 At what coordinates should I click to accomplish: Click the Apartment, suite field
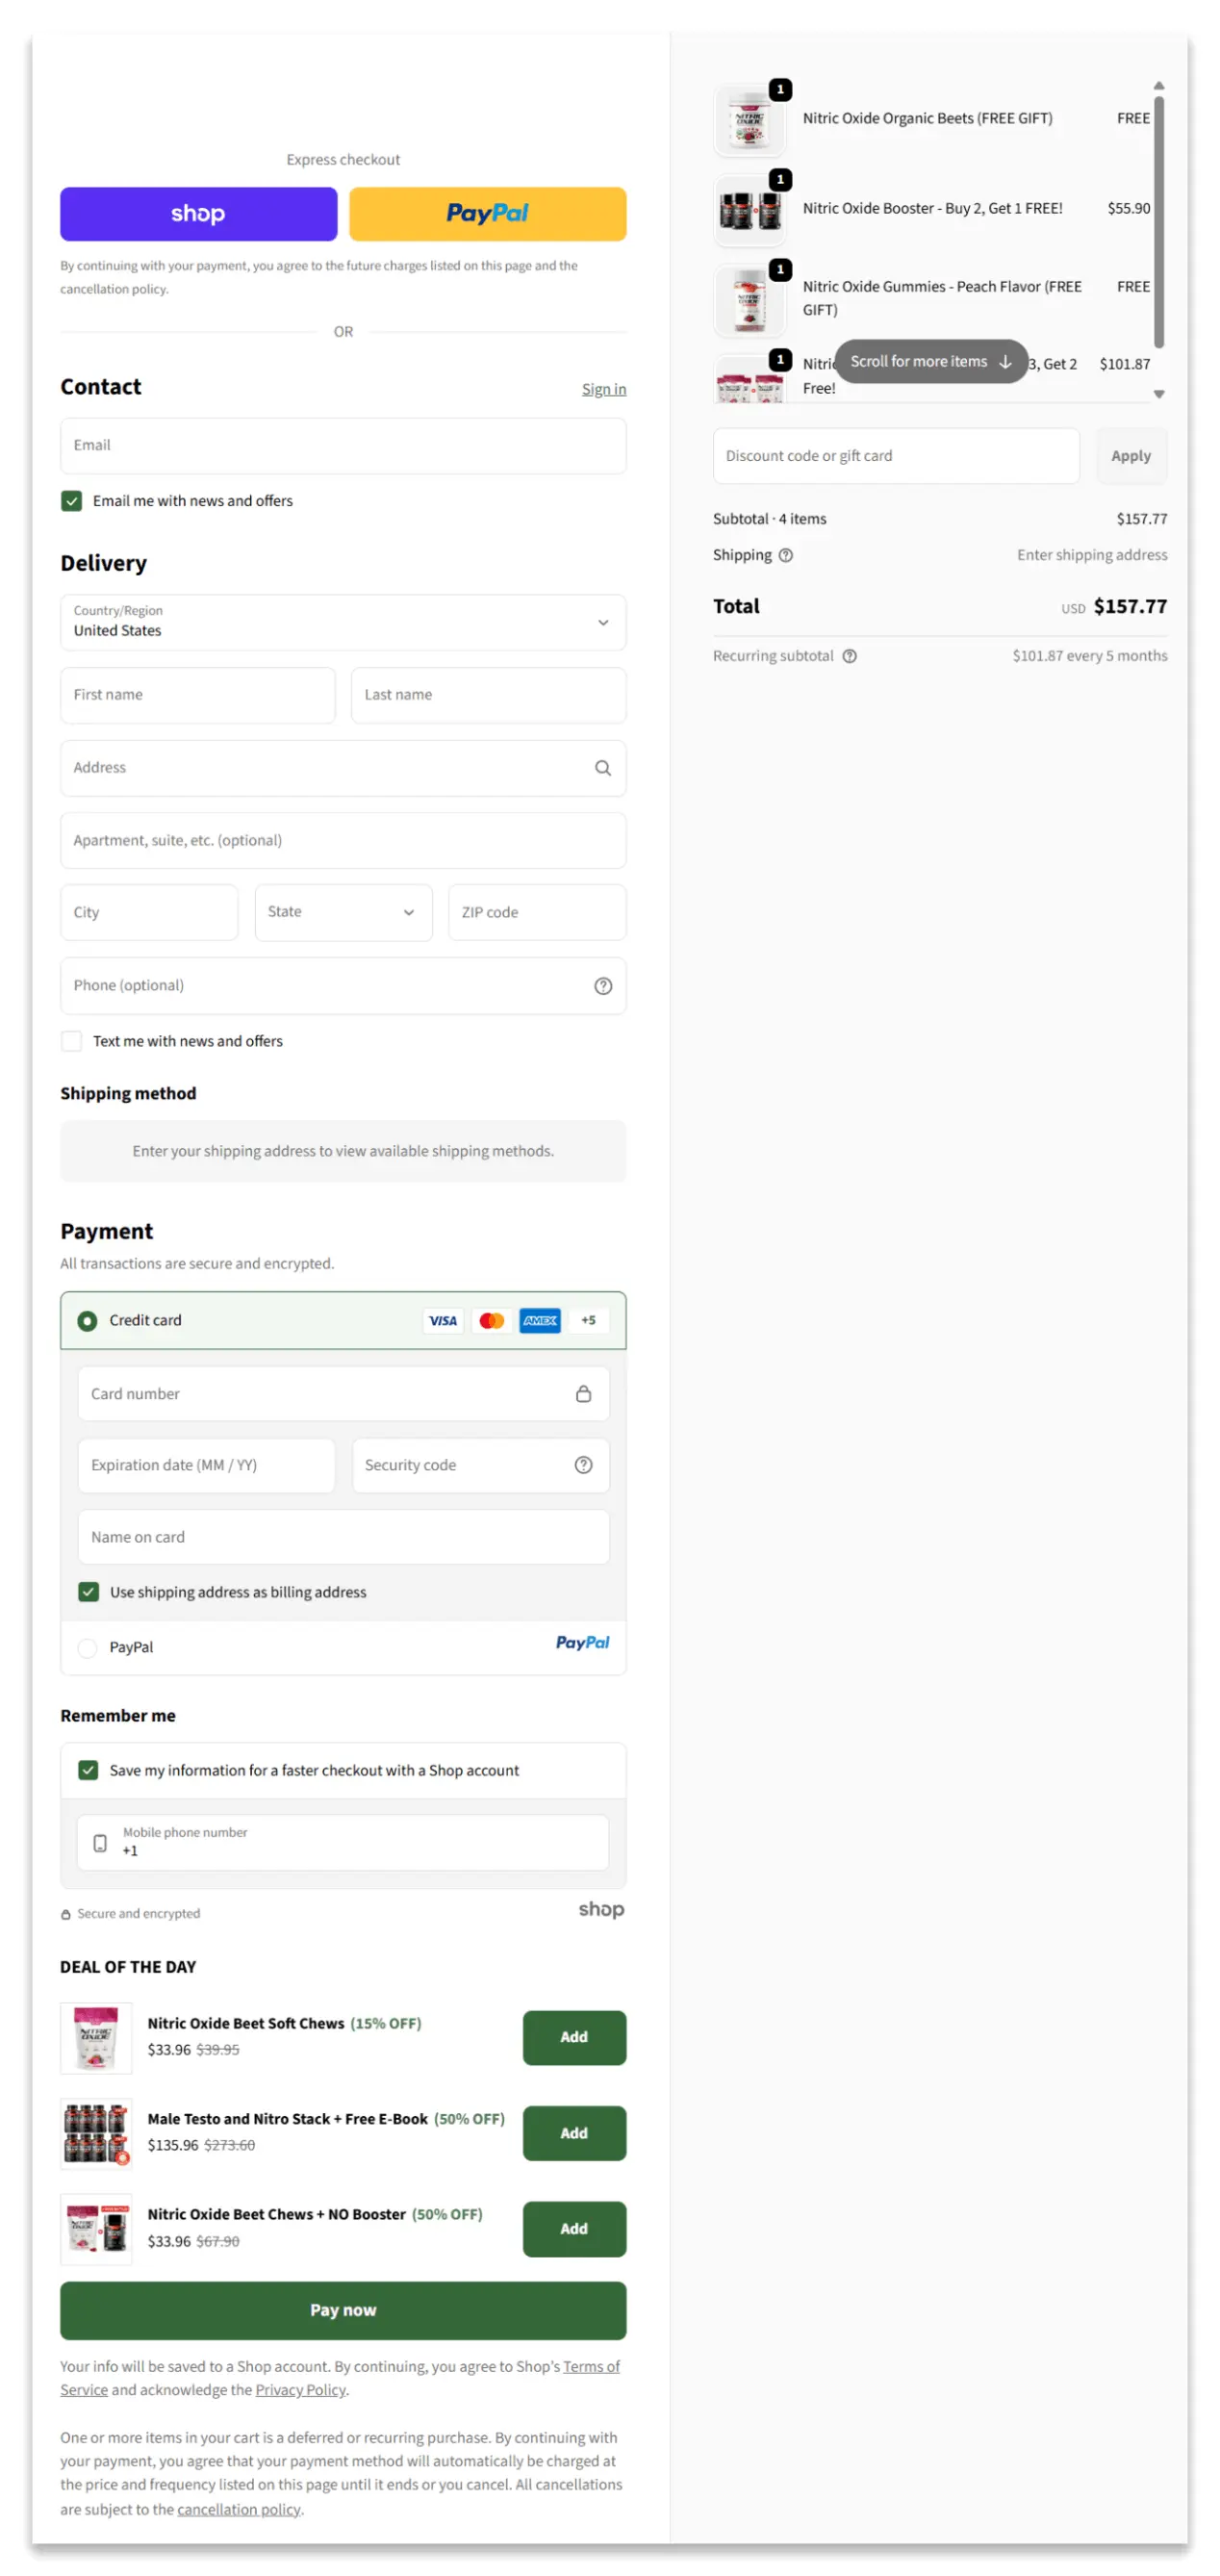(343, 841)
